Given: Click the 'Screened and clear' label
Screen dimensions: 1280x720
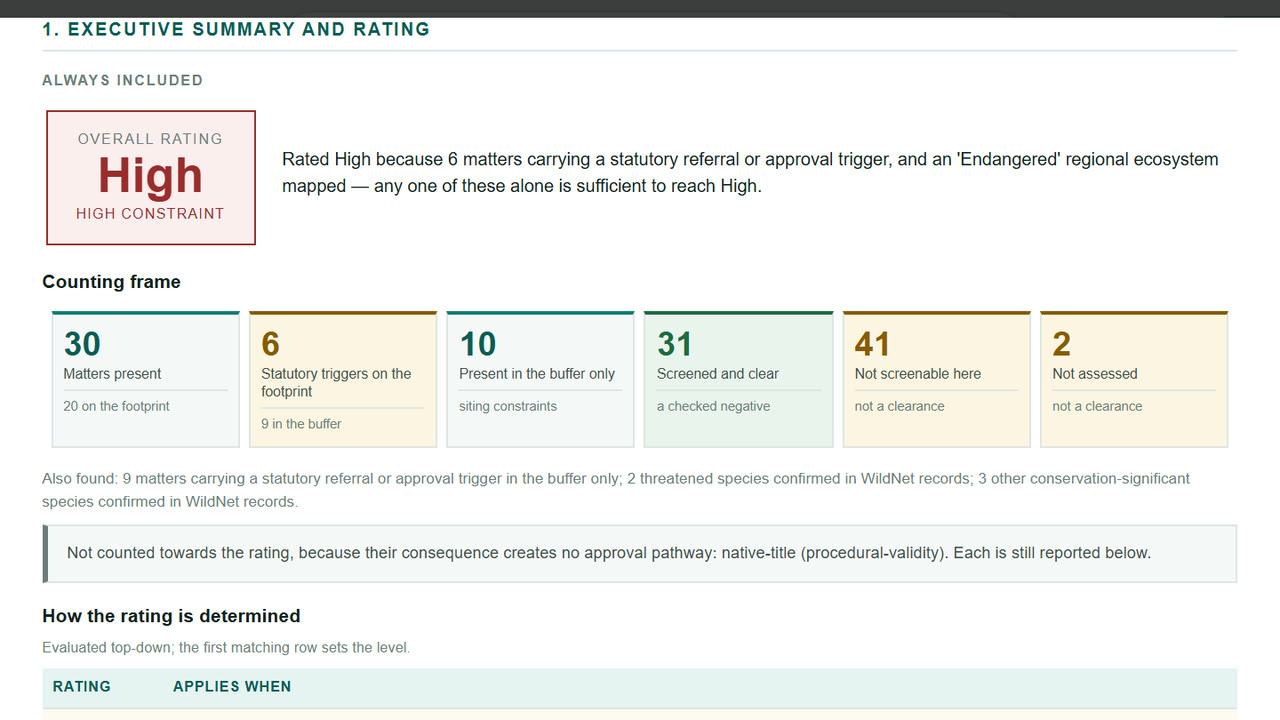Looking at the screenshot, I should click(x=718, y=374).
